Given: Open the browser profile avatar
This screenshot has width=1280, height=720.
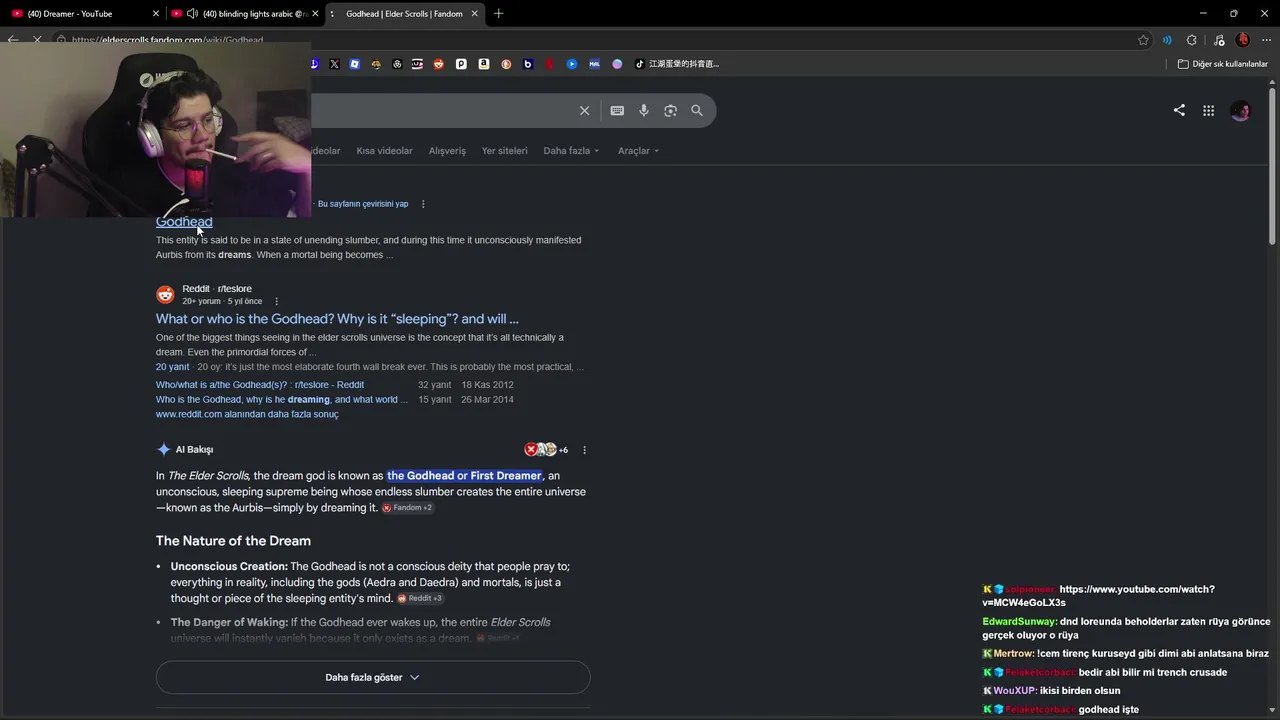Looking at the screenshot, I should pos(1243,40).
